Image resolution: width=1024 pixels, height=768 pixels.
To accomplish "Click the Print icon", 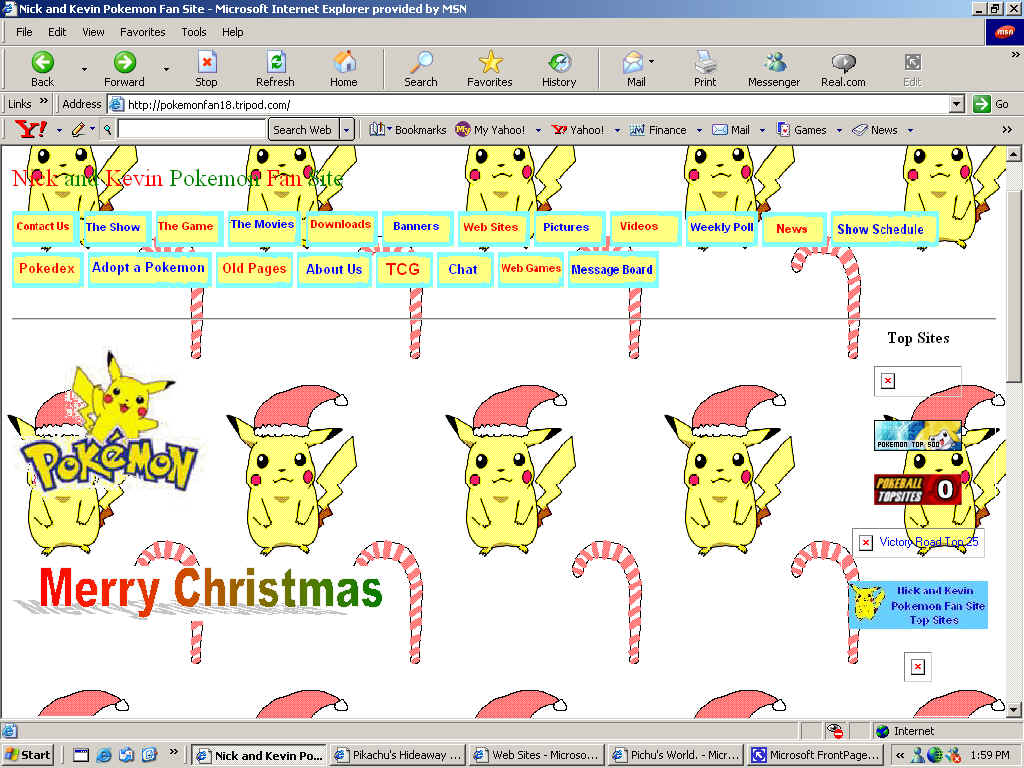I will point(705,63).
